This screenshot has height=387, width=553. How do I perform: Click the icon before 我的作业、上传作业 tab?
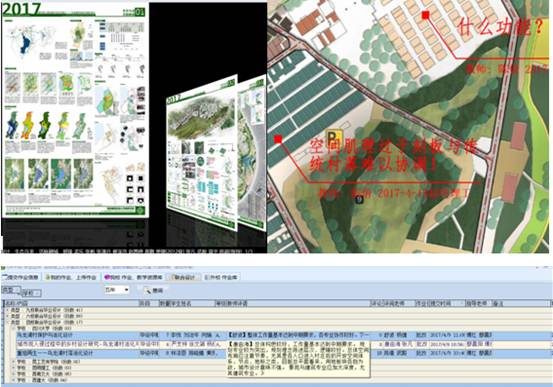click(48, 277)
